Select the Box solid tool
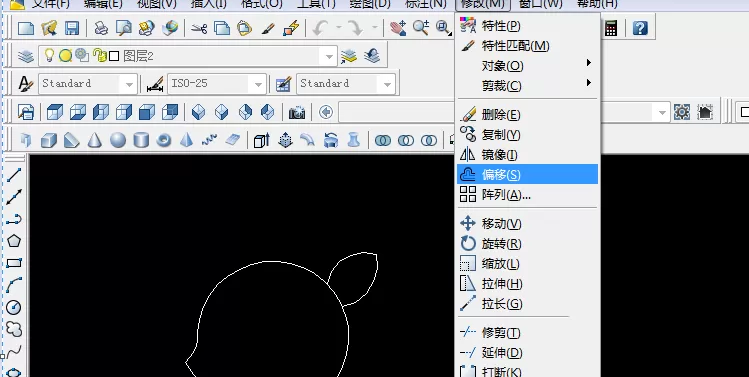749x377 pixels. tap(48, 140)
